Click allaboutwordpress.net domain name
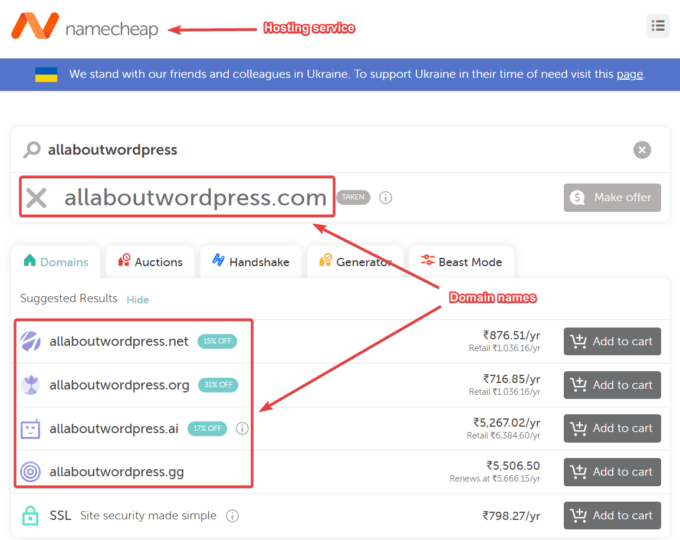The image size is (680, 540). pos(119,341)
